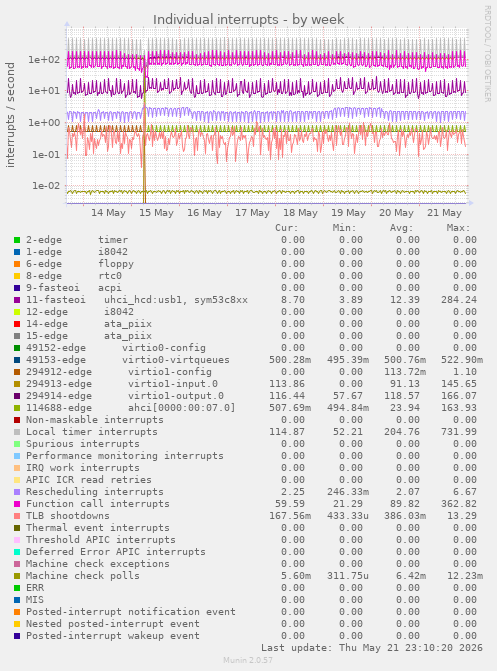Click the olive Machine check polls swatch
Viewport: 497px width, 671px height.
click(17, 576)
